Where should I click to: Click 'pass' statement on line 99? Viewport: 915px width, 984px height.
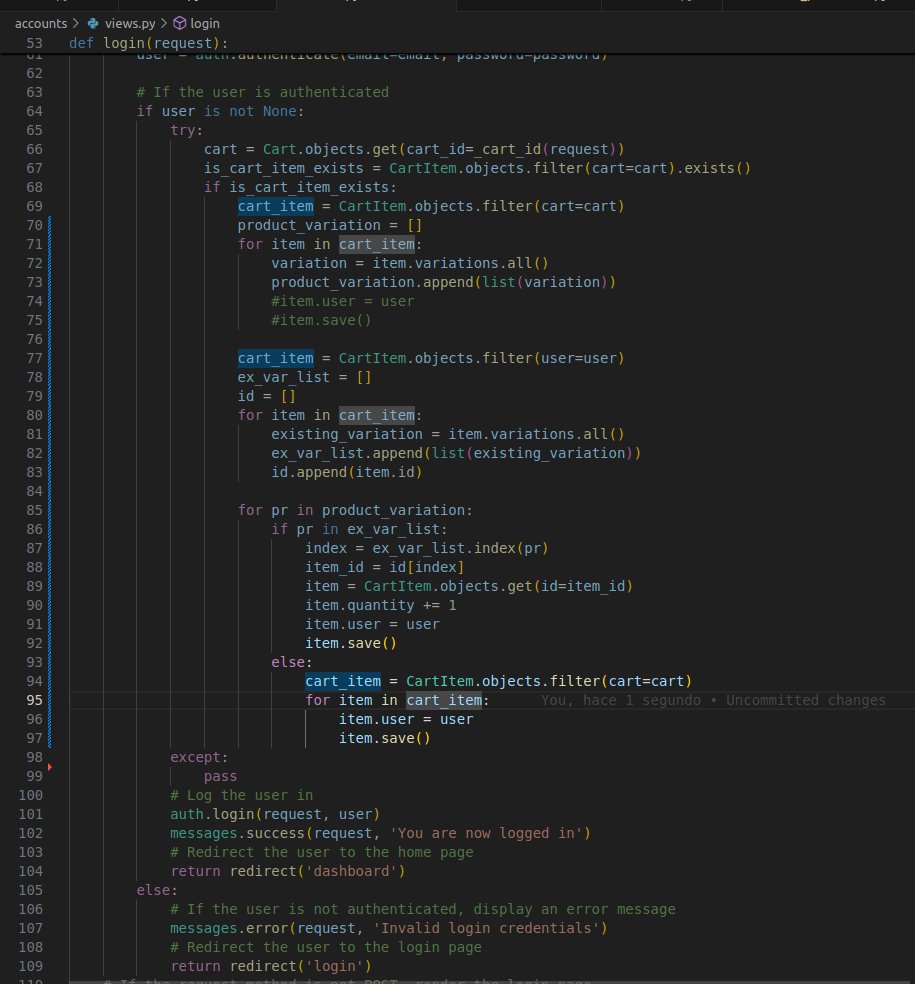point(220,776)
